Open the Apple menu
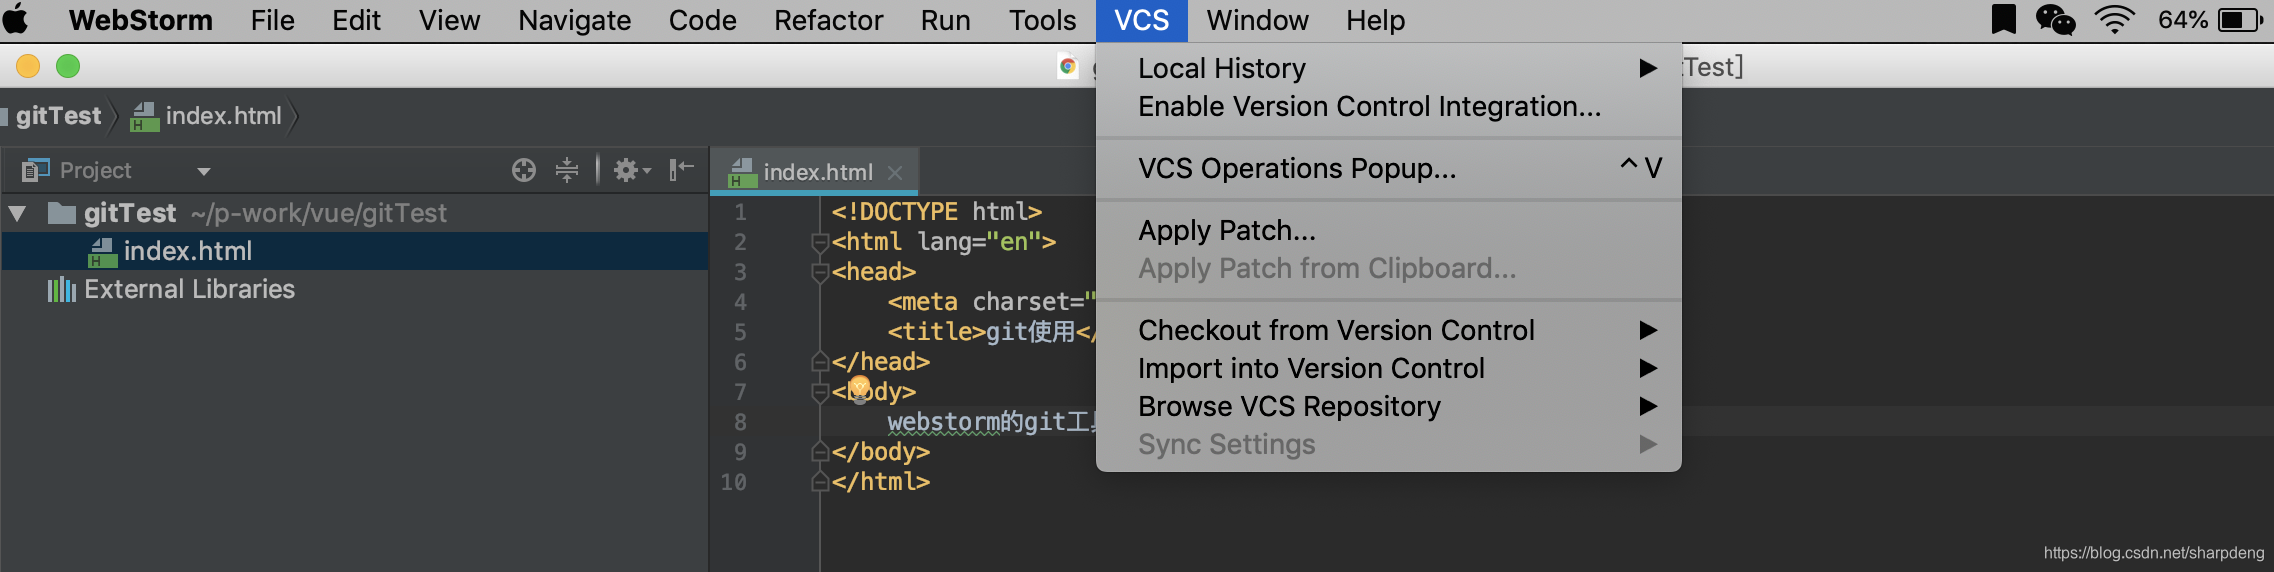Image resolution: width=2274 pixels, height=572 pixels. pos(16,20)
